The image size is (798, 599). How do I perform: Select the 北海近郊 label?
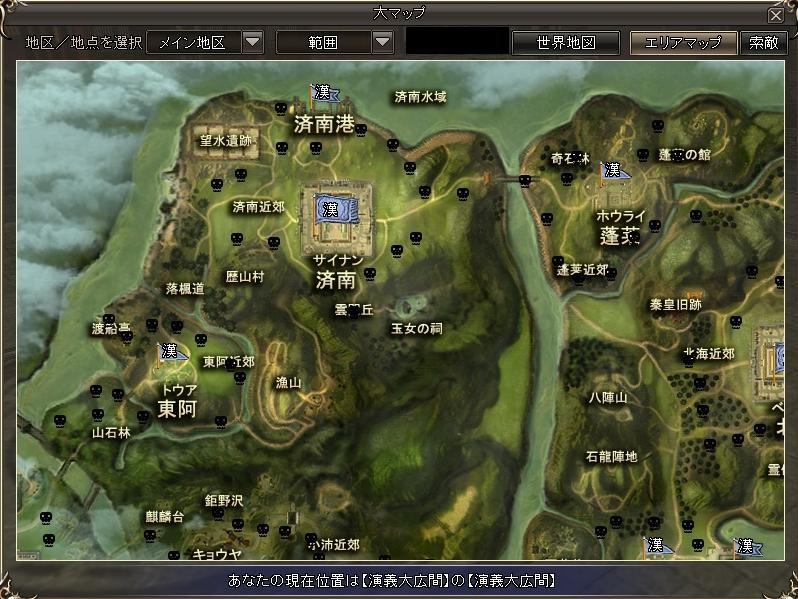click(x=709, y=354)
